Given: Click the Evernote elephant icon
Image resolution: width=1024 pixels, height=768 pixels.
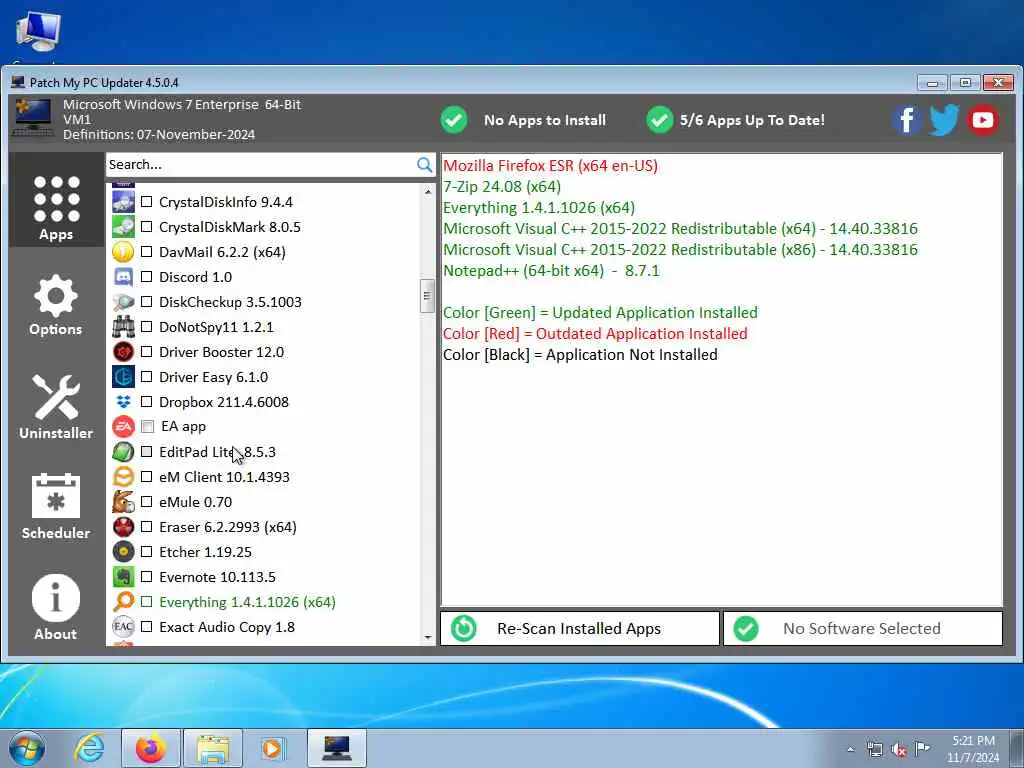Looking at the screenshot, I should coord(123,577).
